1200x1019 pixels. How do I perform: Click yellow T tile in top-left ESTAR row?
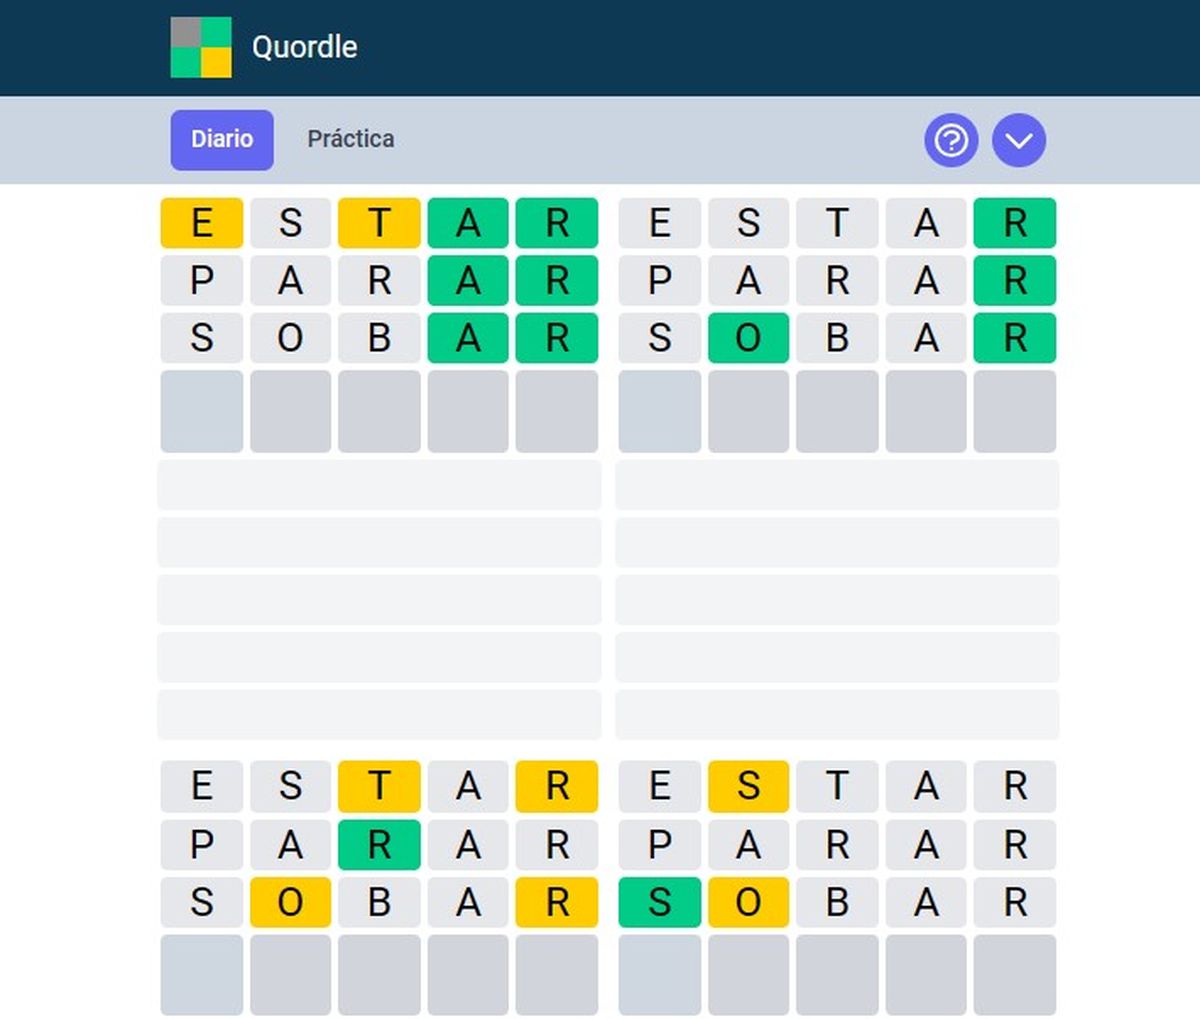(379, 223)
